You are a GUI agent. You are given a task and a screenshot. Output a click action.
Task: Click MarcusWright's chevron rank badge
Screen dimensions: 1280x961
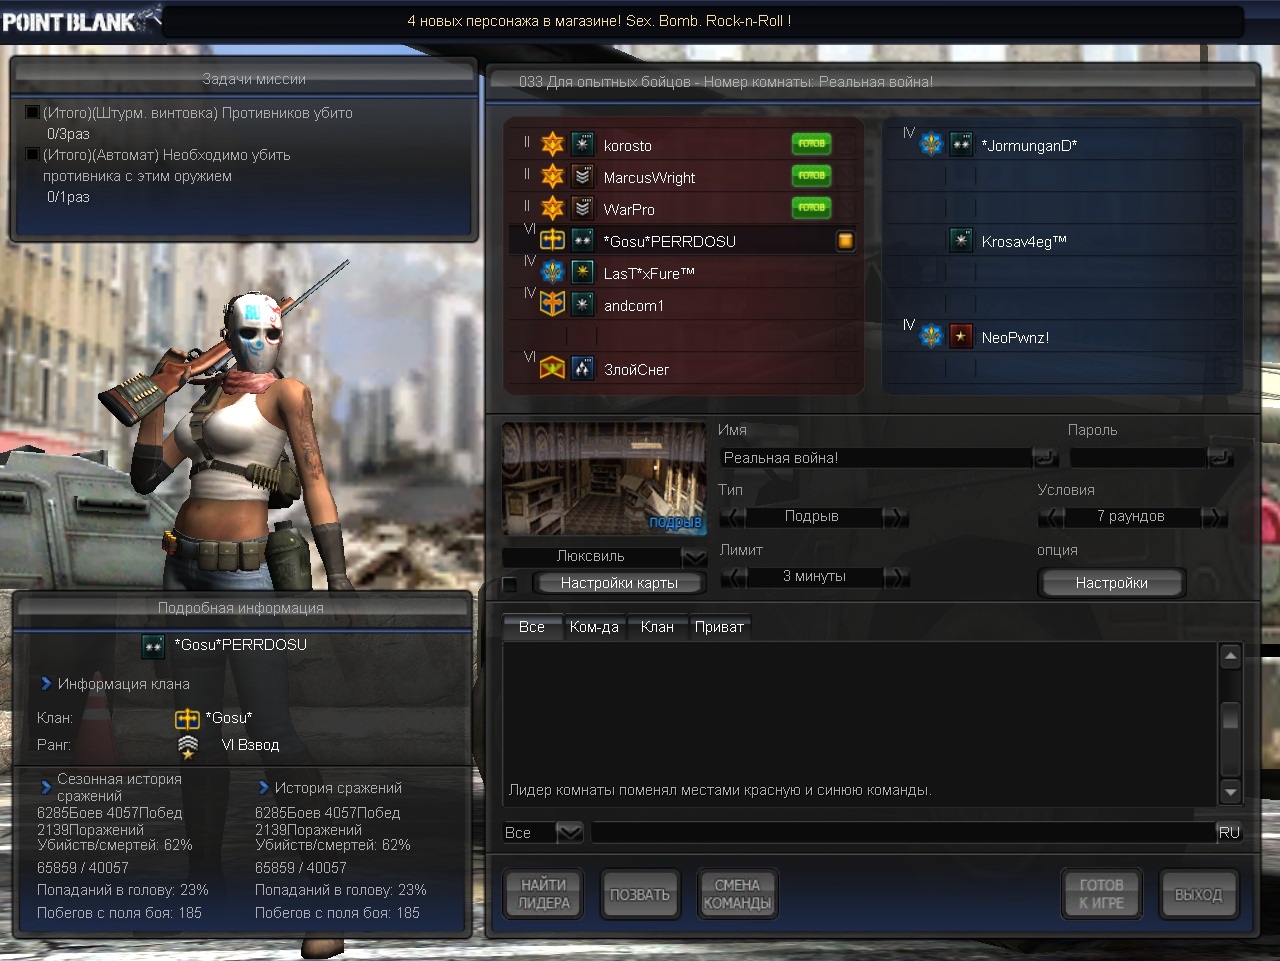click(x=583, y=176)
